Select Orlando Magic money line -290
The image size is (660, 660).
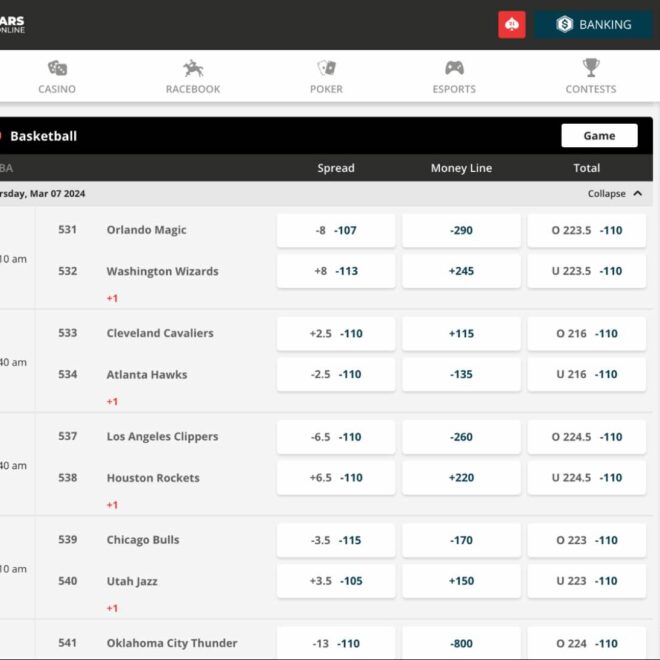click(x=461, y=230)
